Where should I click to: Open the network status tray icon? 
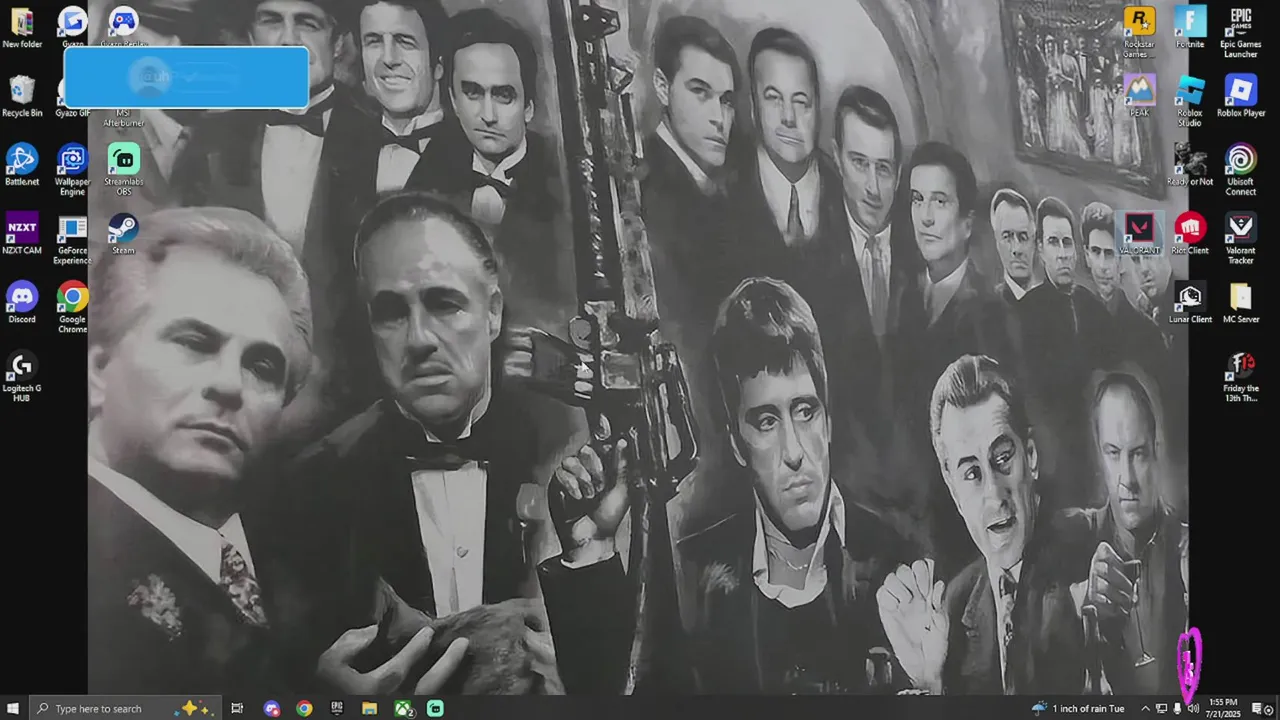click(x=1161, y=708)
